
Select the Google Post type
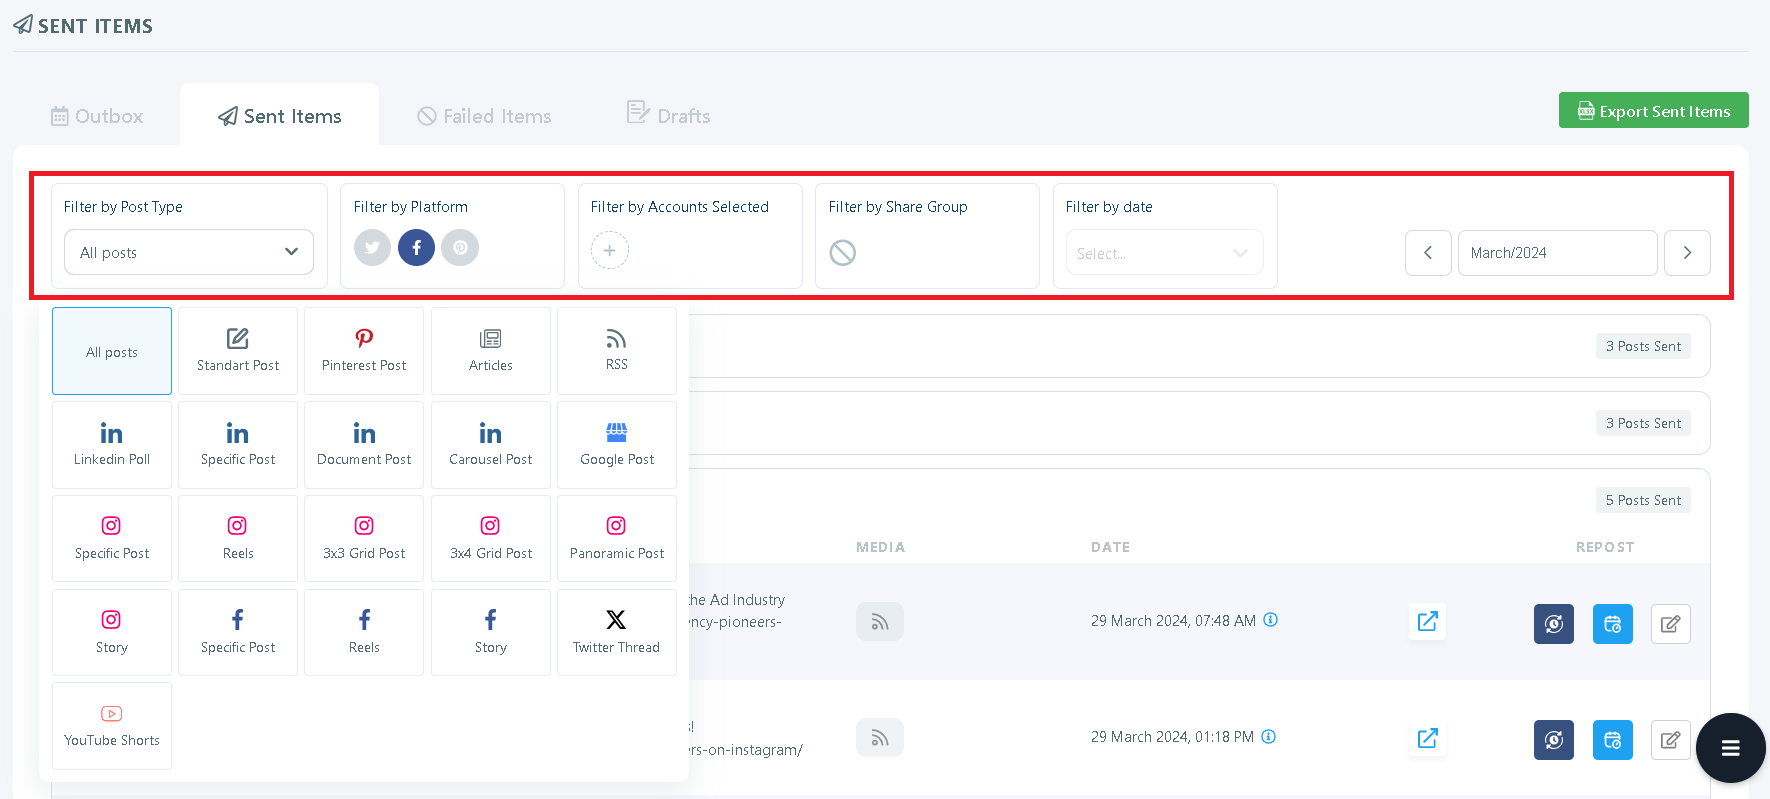pos(617,445)
